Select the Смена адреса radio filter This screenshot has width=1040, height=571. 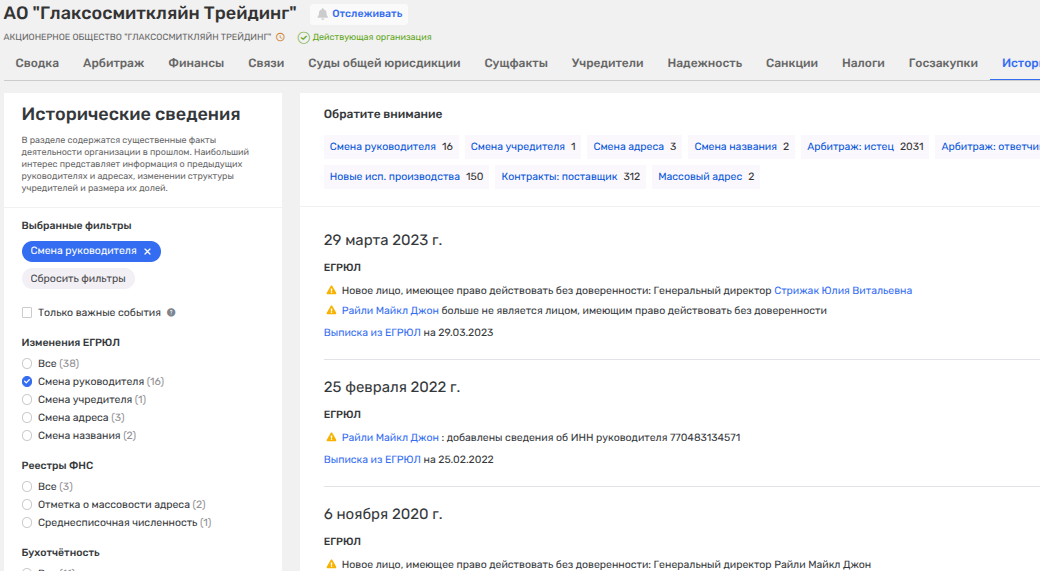click(28, 418)
